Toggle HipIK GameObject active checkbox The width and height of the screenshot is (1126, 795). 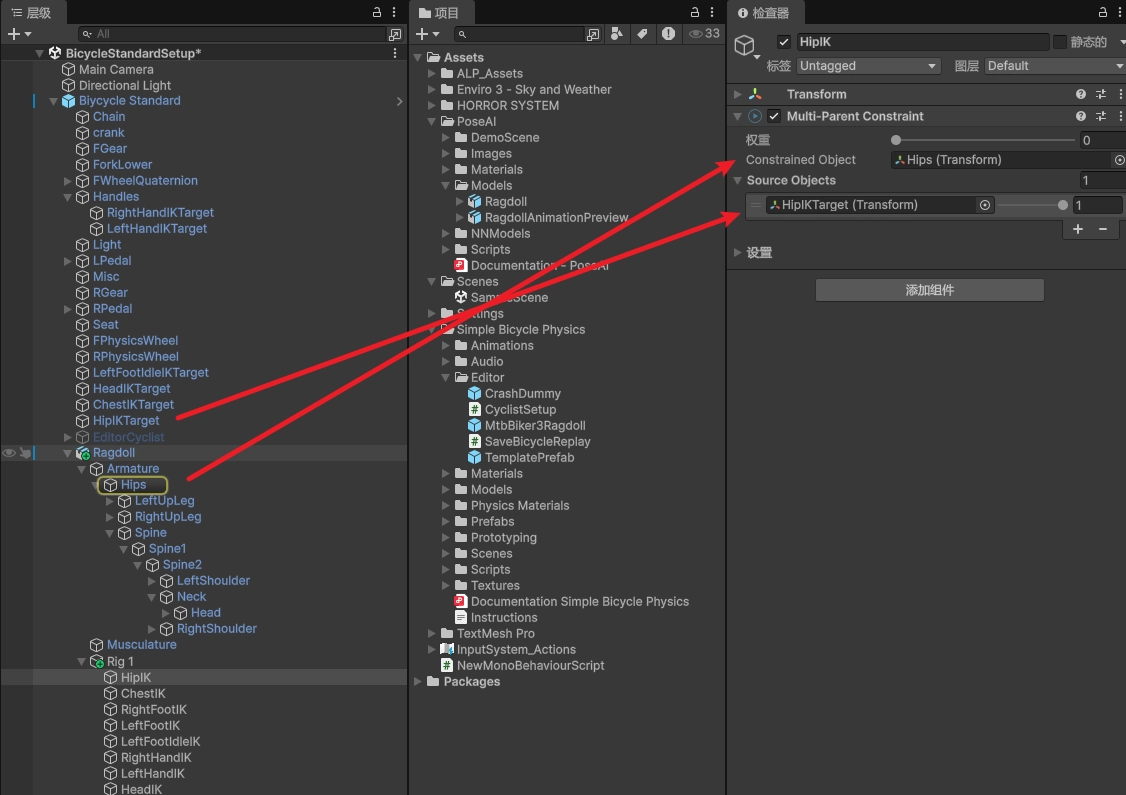pyautogui.click(x=783, y=42)
